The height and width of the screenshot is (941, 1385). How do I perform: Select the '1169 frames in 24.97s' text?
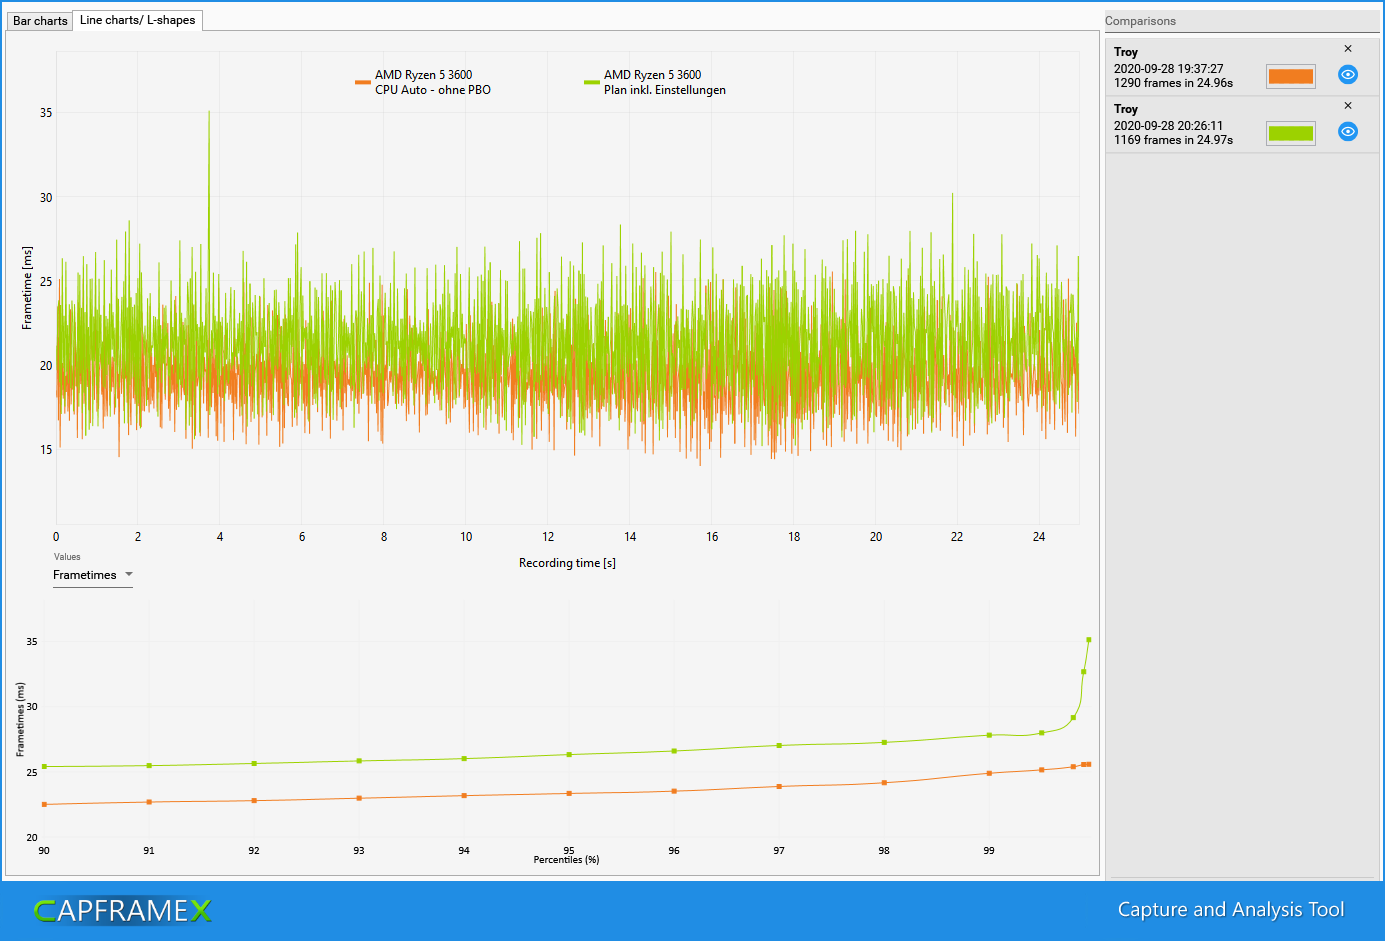[x=1173, y=140]
